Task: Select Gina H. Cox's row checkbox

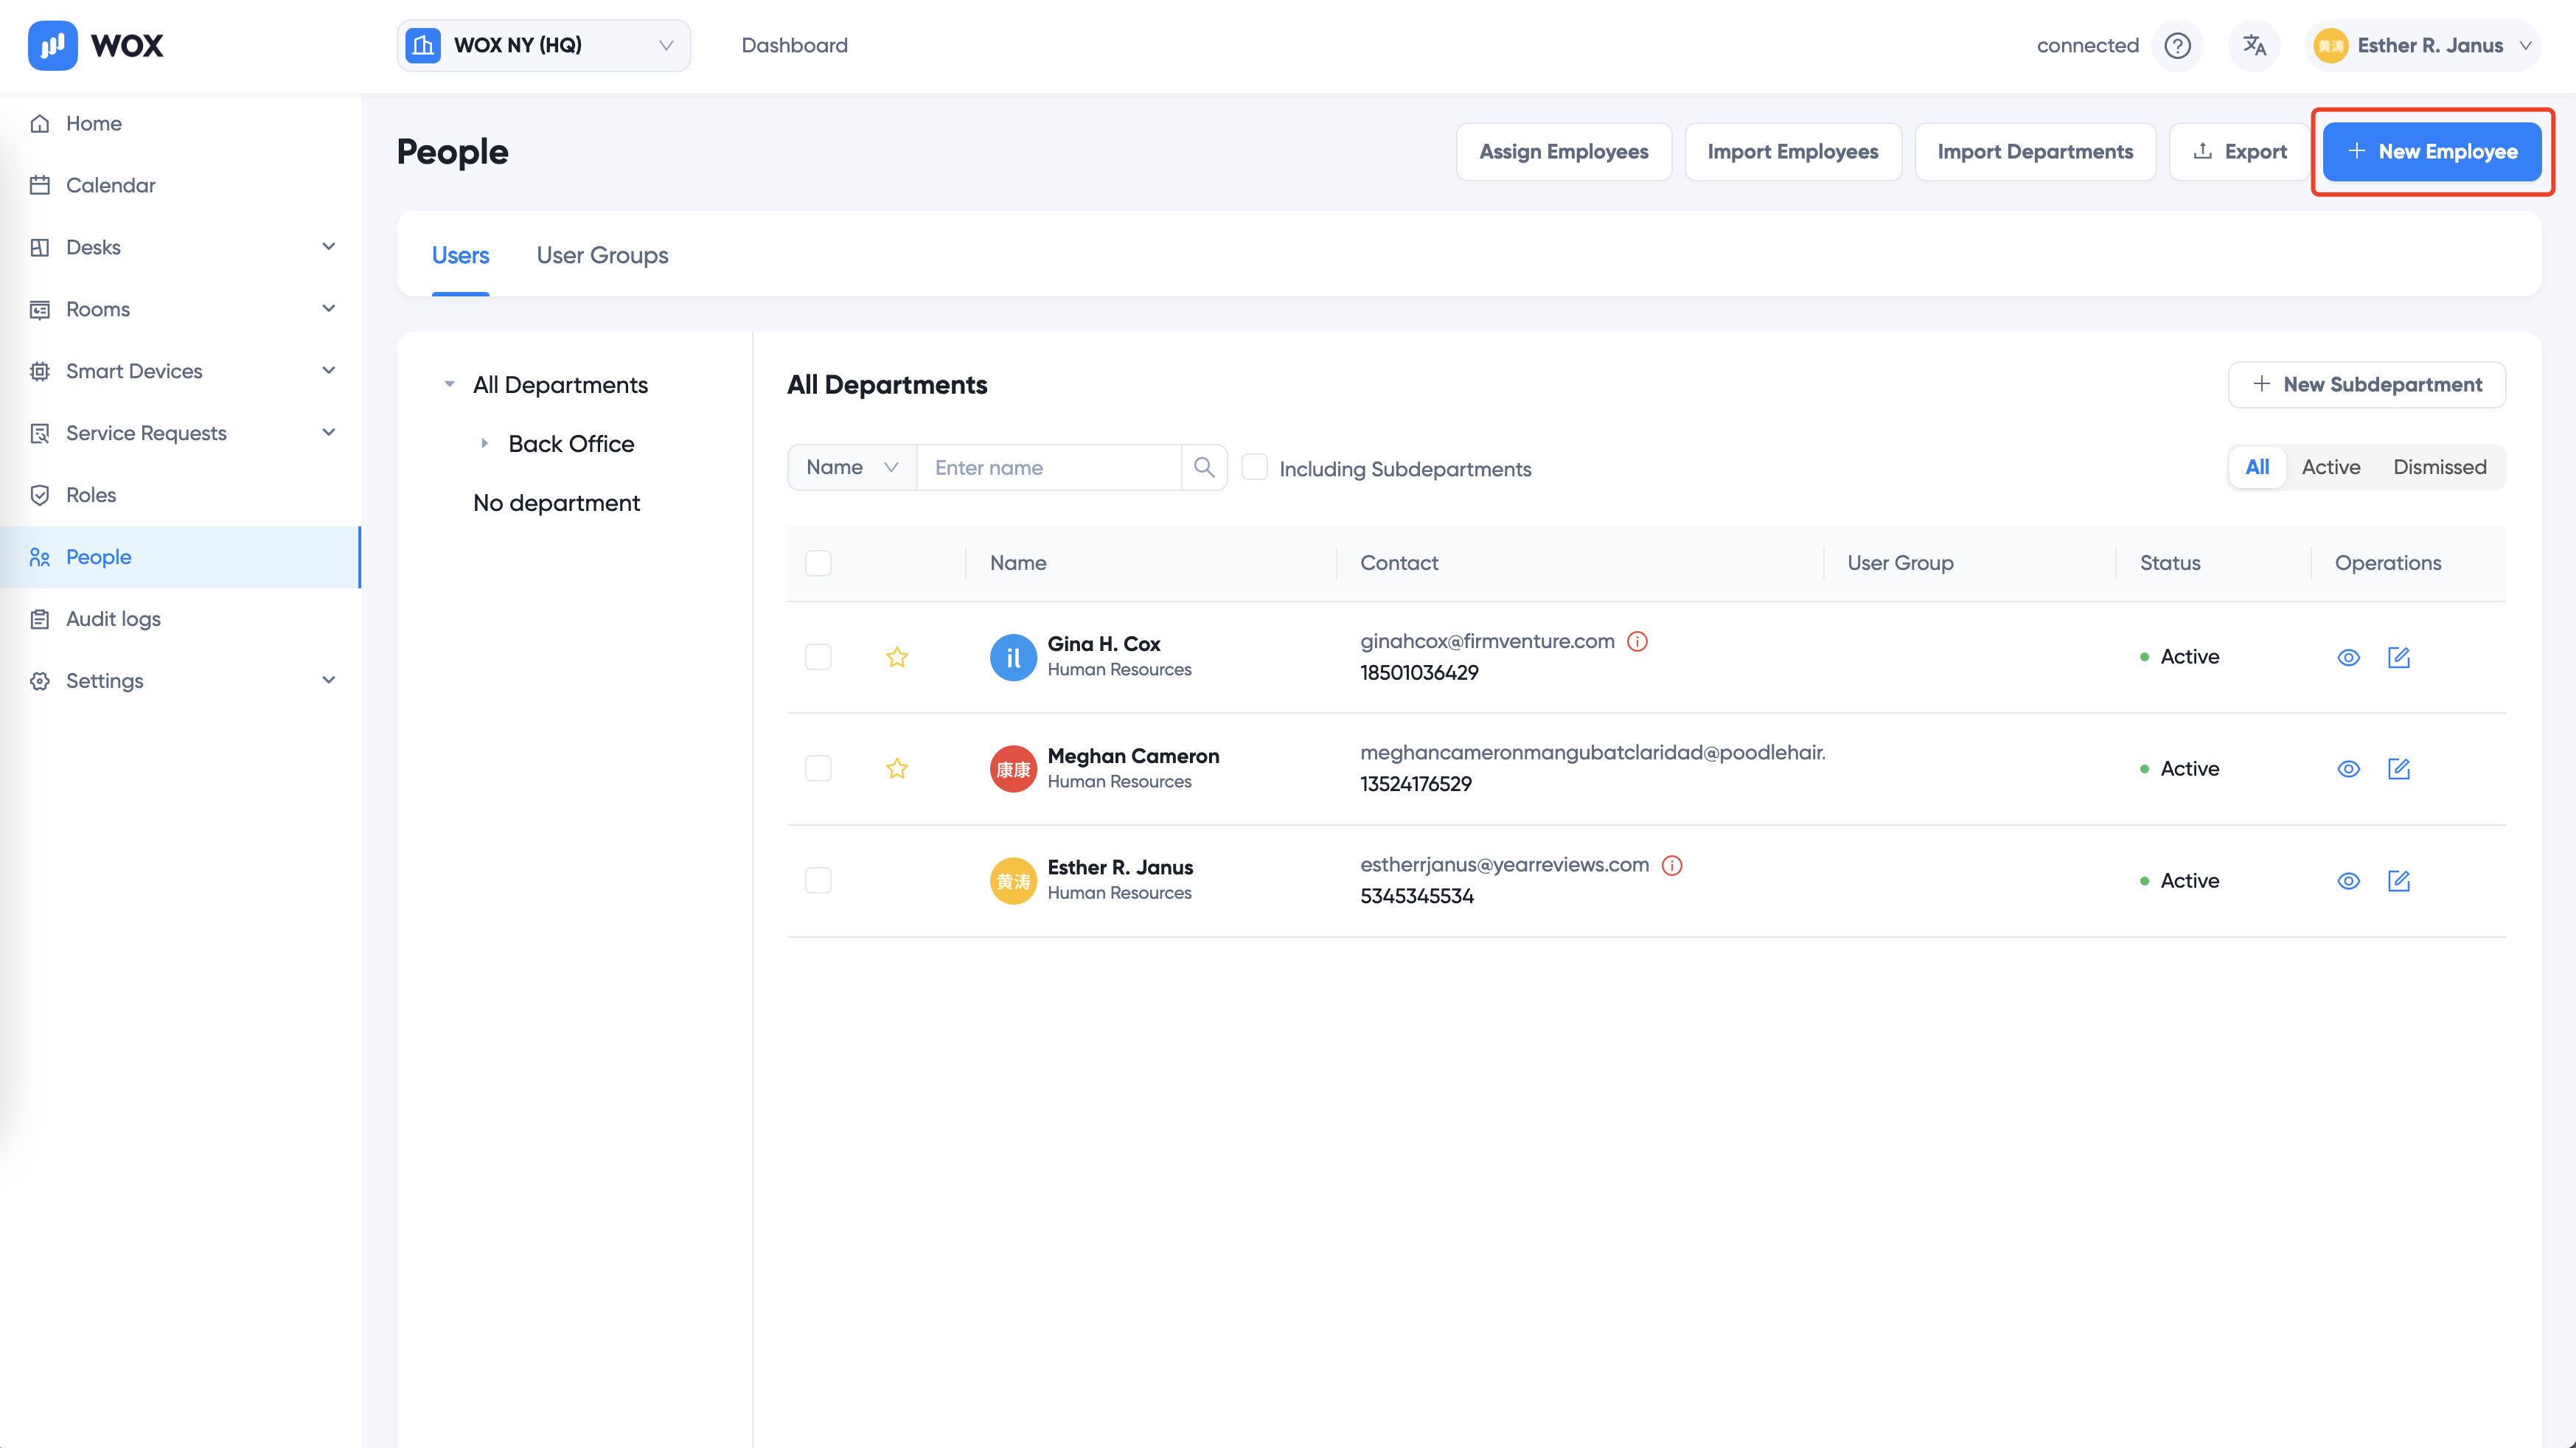Action: (x=818, y=657)
